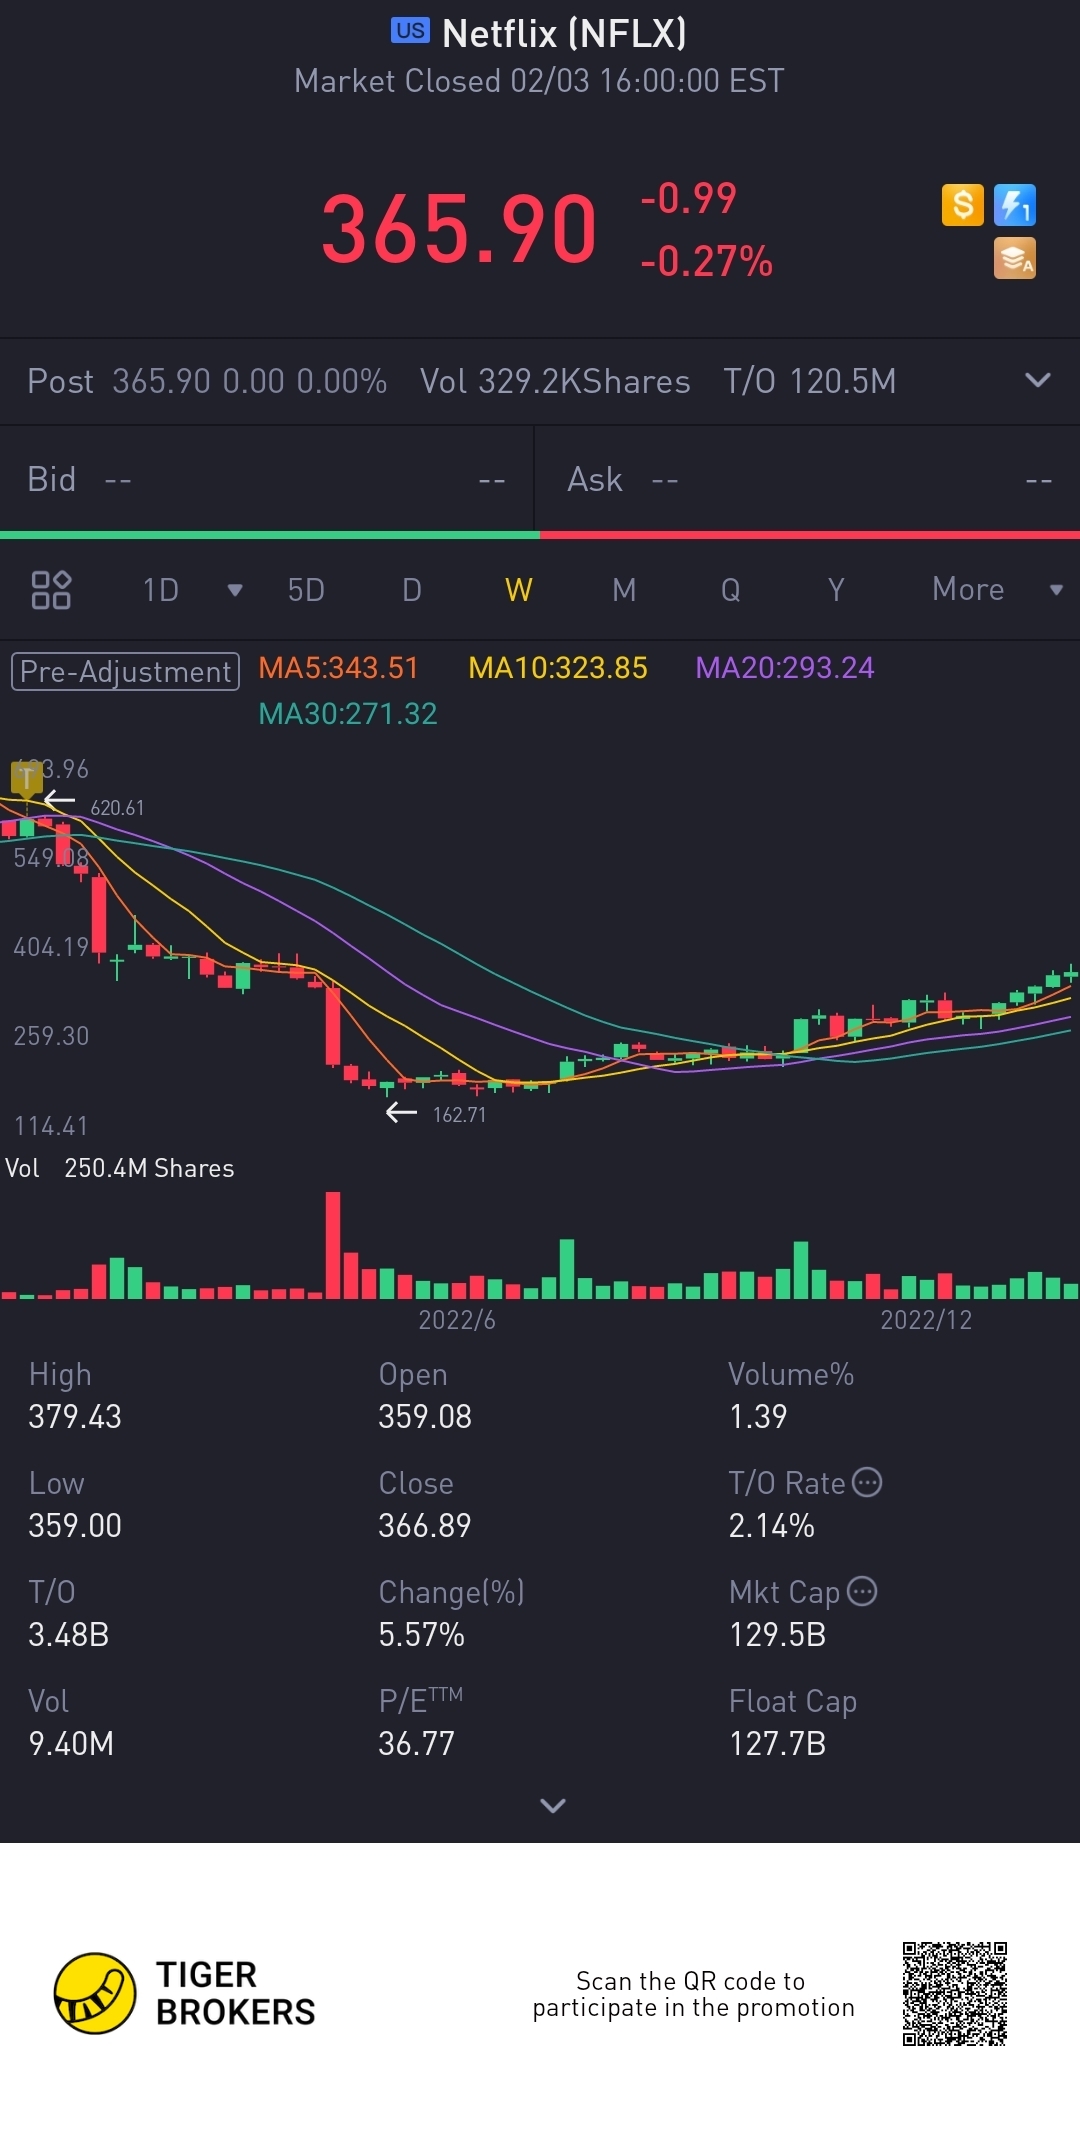The width and height of the screenshot is (1080, 2145).
Task: Tap the T/O 3.48B value
Action: click(69, 1635)
